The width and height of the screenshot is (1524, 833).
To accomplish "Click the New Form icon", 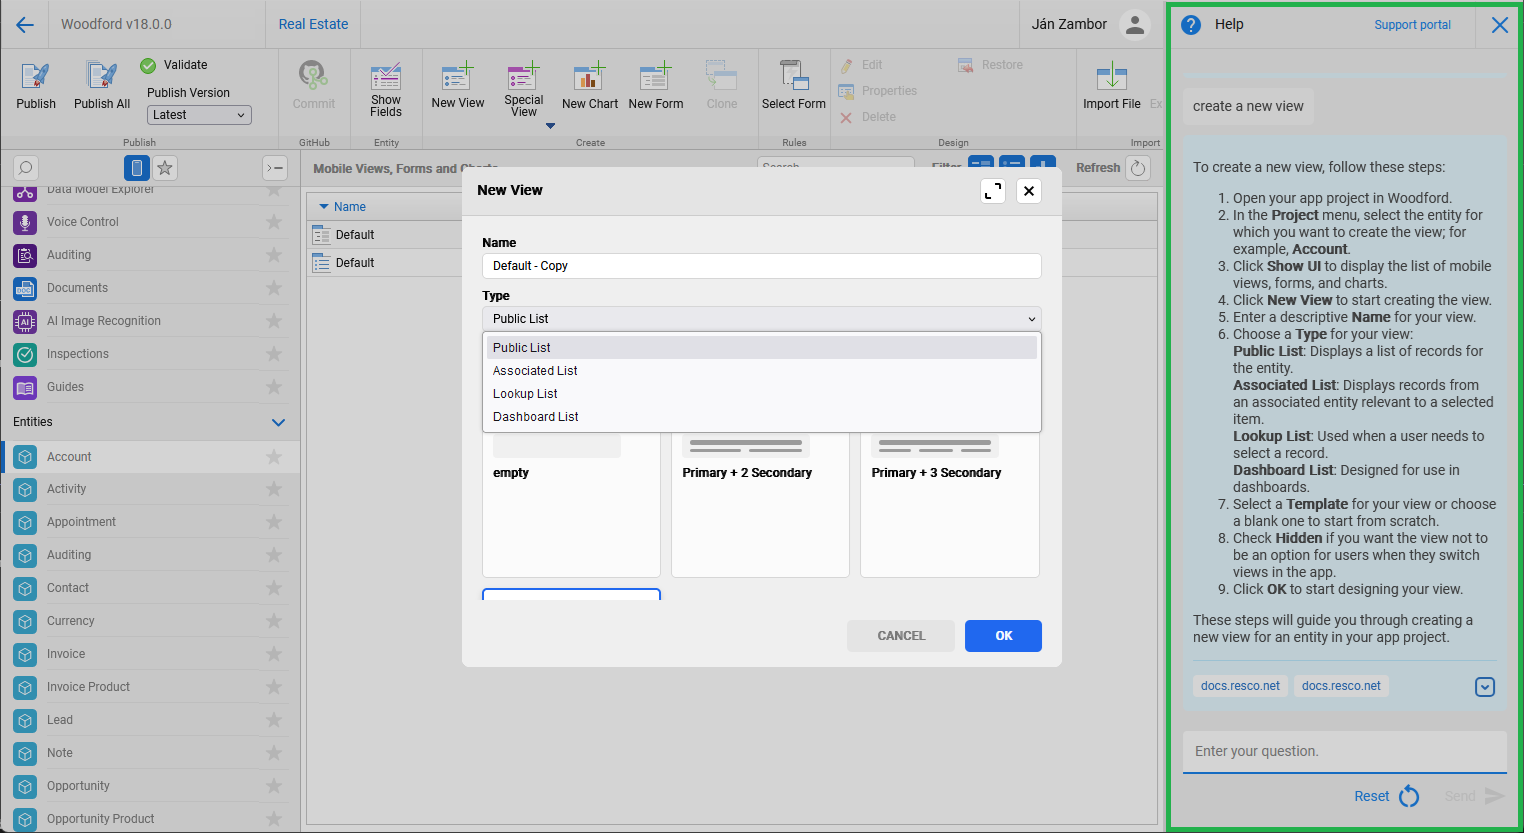I will (x=655, y=77).
